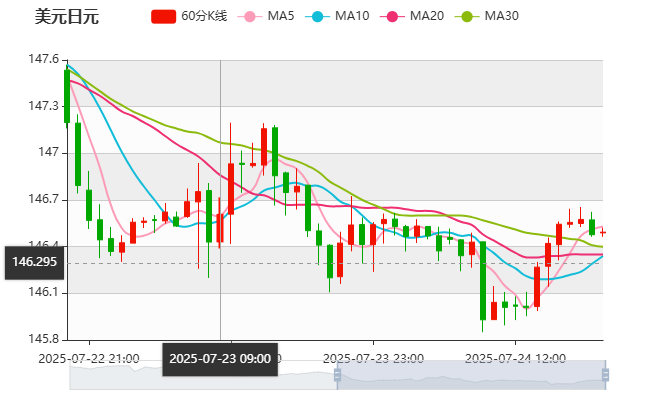The image size is (670, 400).
Task: Click the 146.295 price axis pointer label
Action: pos(33,262)
